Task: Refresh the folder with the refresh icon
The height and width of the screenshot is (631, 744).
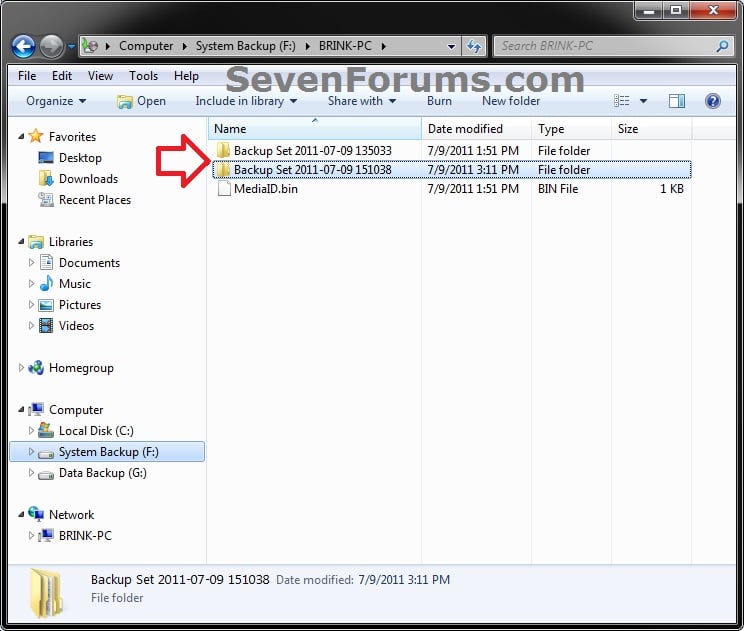Action: pos(474,46)
